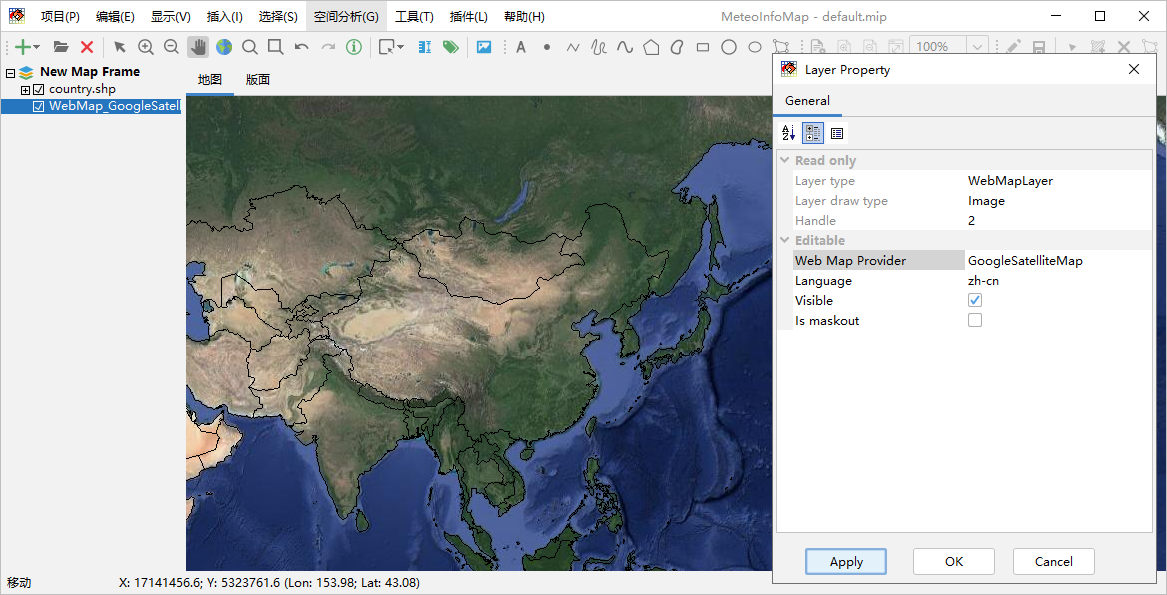Click the Identify info icon

(353, 47)
